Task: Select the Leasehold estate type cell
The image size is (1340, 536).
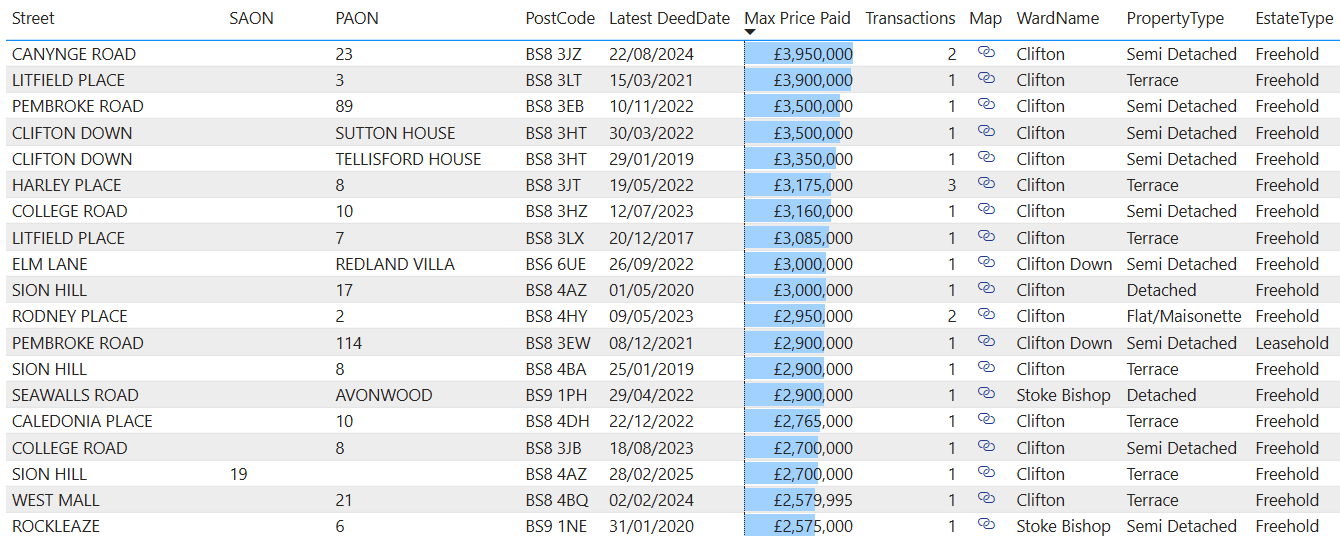Action: [x=1291, y=343]
